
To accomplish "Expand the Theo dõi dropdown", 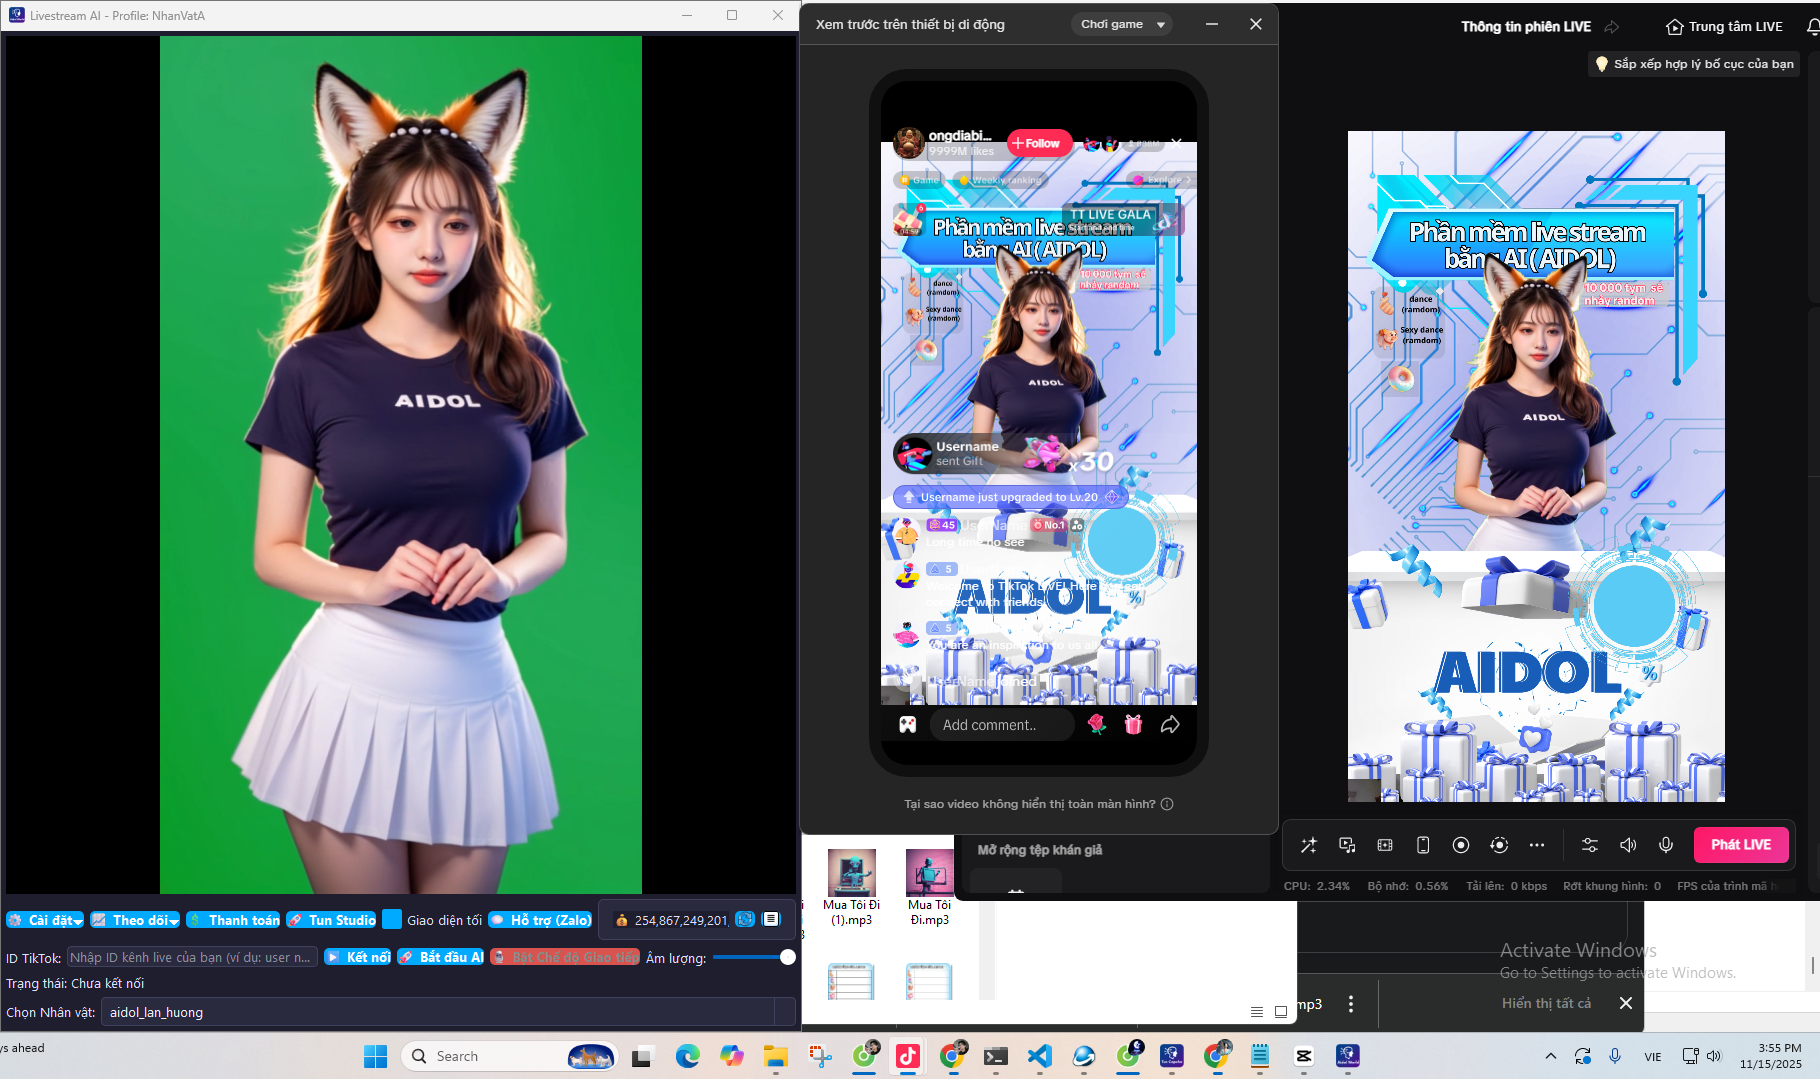I will click(135, 920).
